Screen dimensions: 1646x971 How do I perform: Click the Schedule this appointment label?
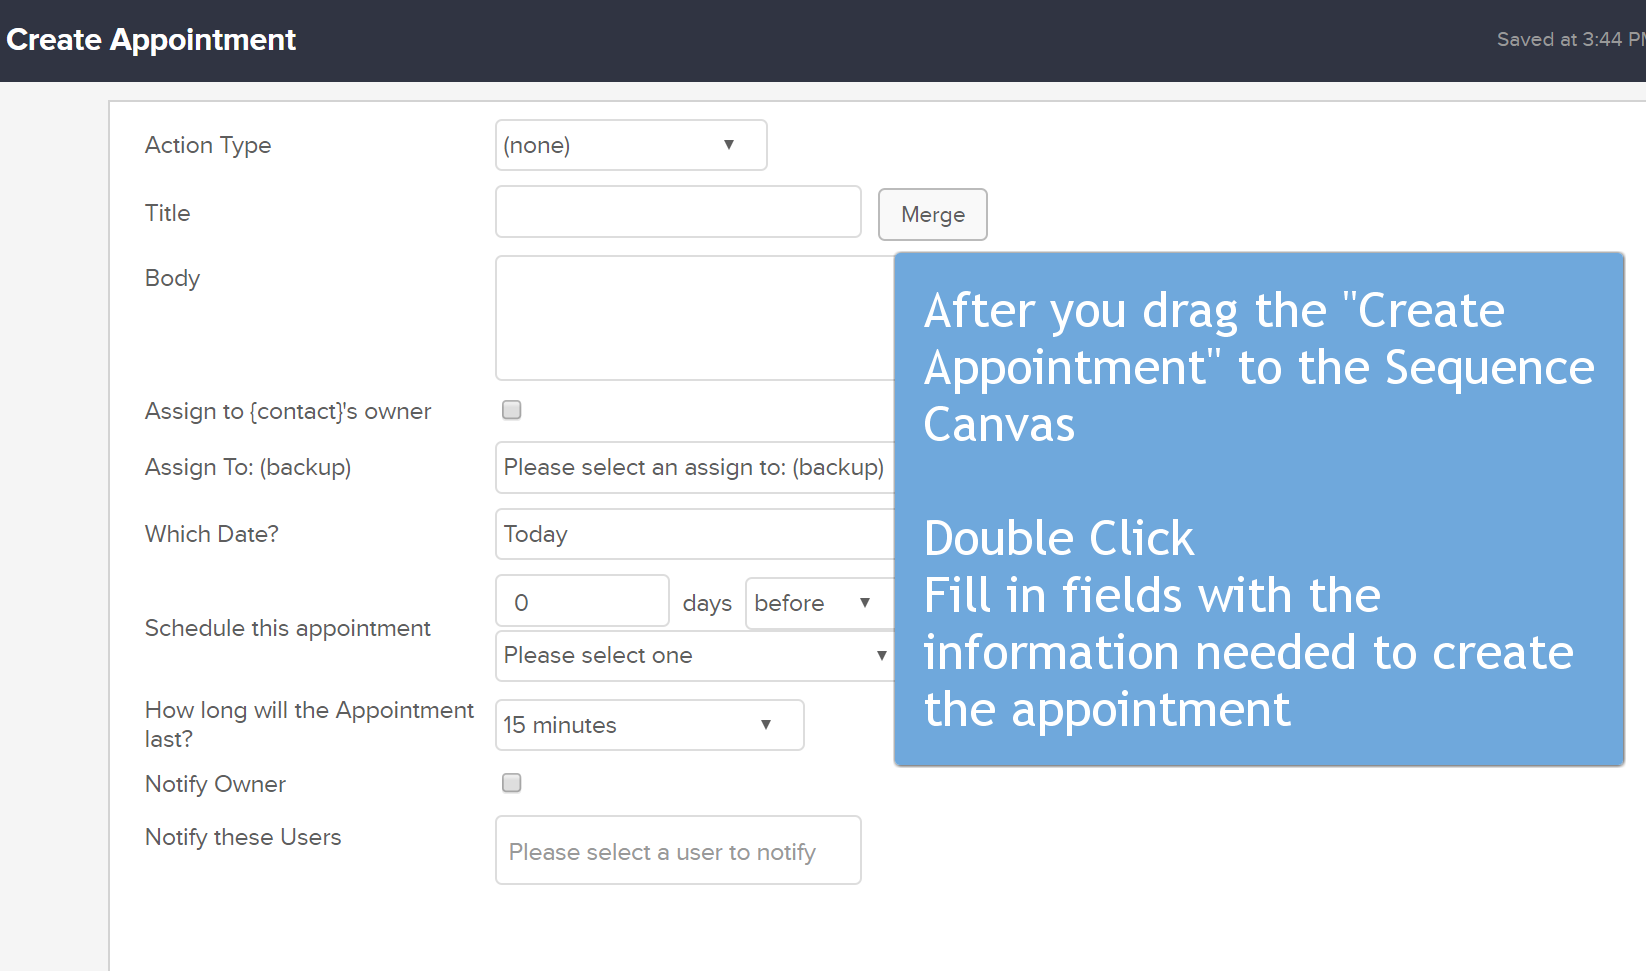point(288,628)
